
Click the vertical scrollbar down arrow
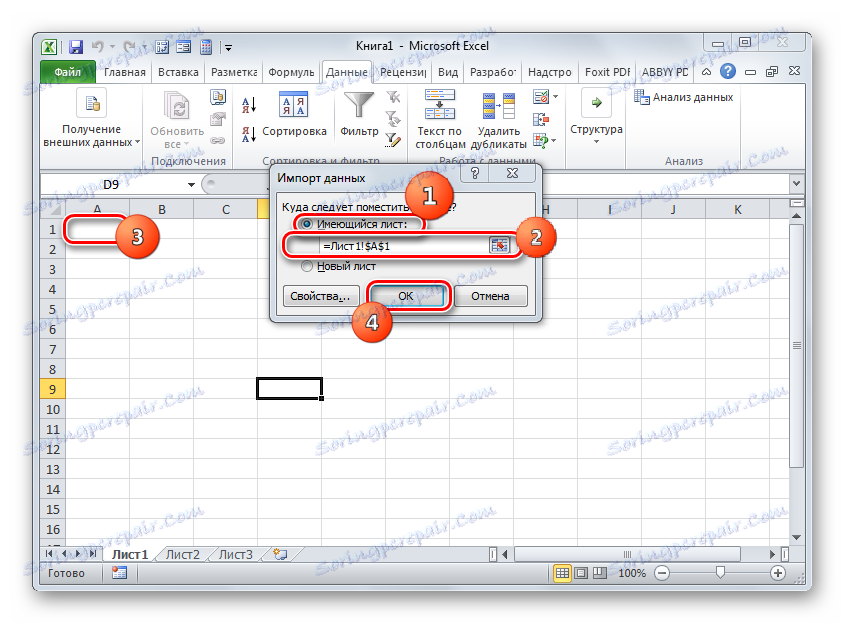(796, 537)
